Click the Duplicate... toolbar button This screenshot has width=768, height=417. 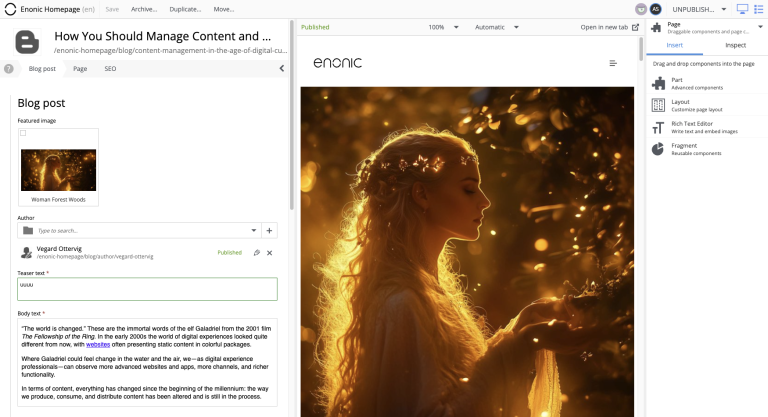(x=184, y=9)
